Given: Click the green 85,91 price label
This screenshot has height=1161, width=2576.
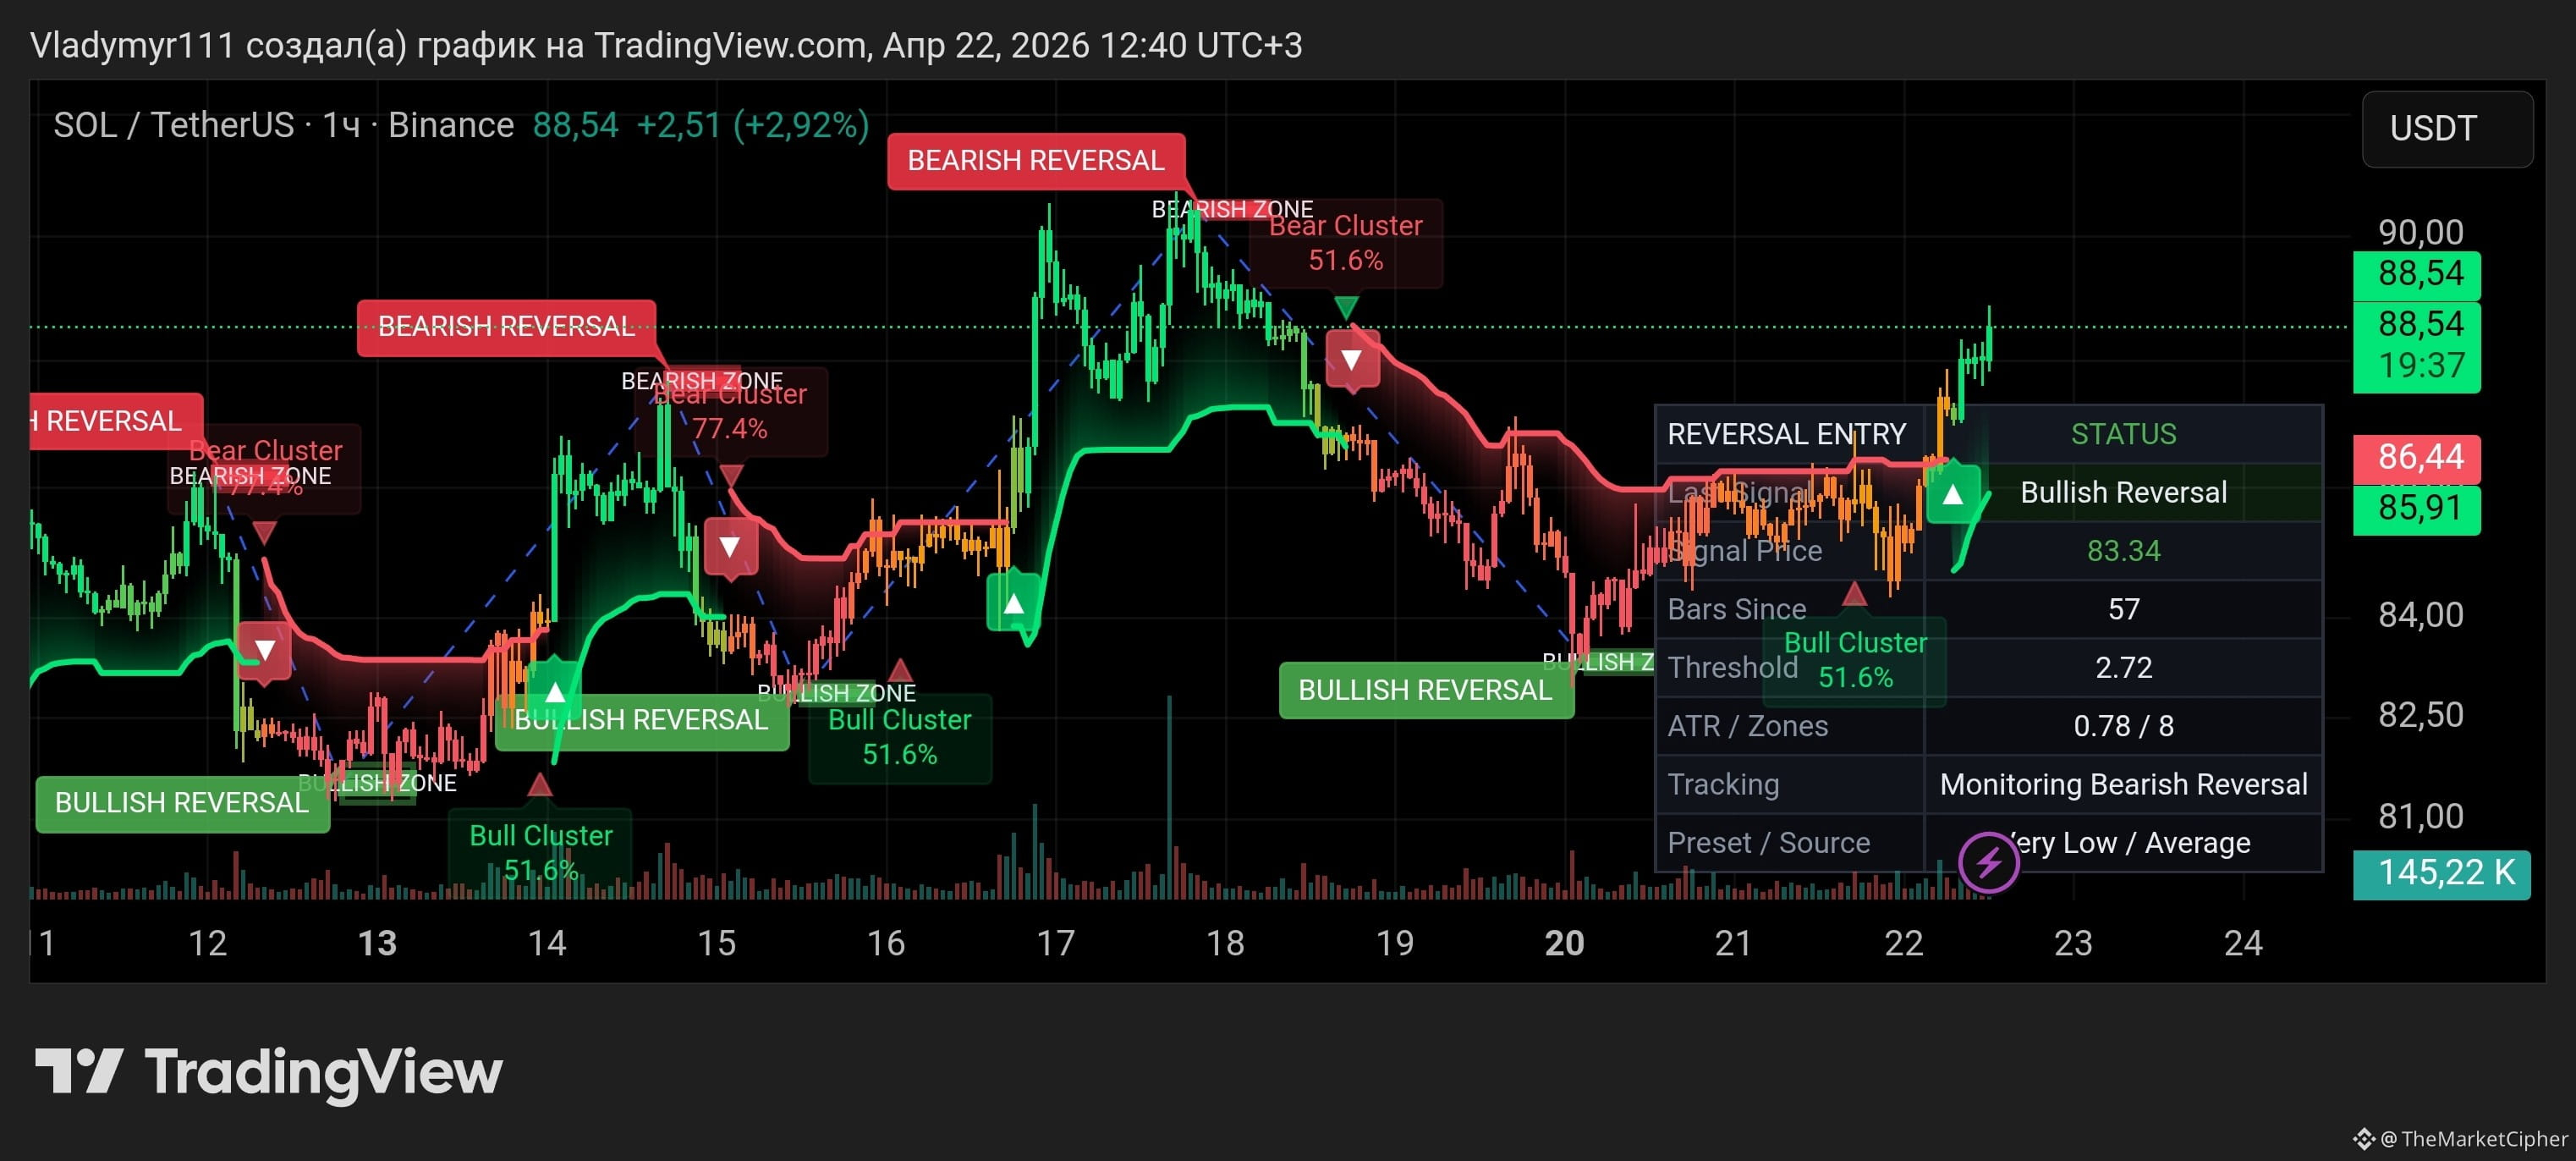Looking at the screenshot, I should (x=2416, y=509).
